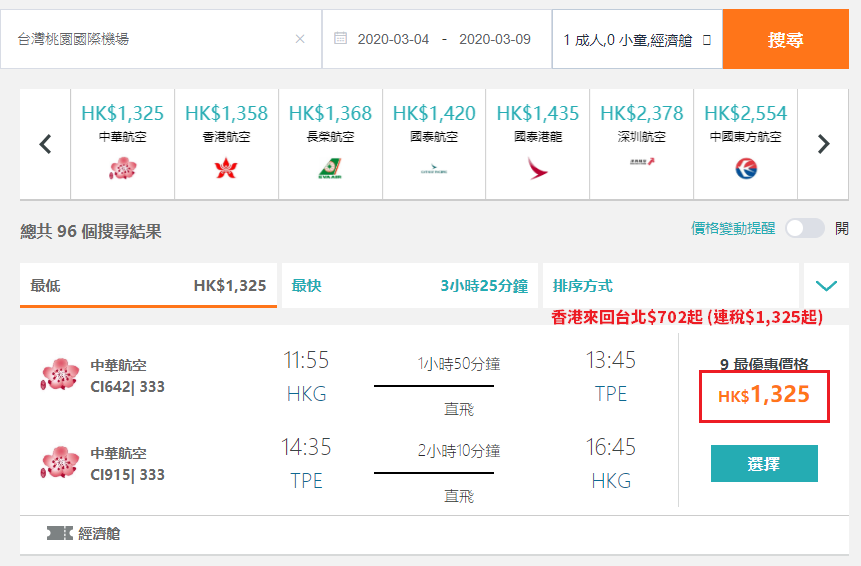Open the 2020-03-04 departure date

[x=393, y=40]
